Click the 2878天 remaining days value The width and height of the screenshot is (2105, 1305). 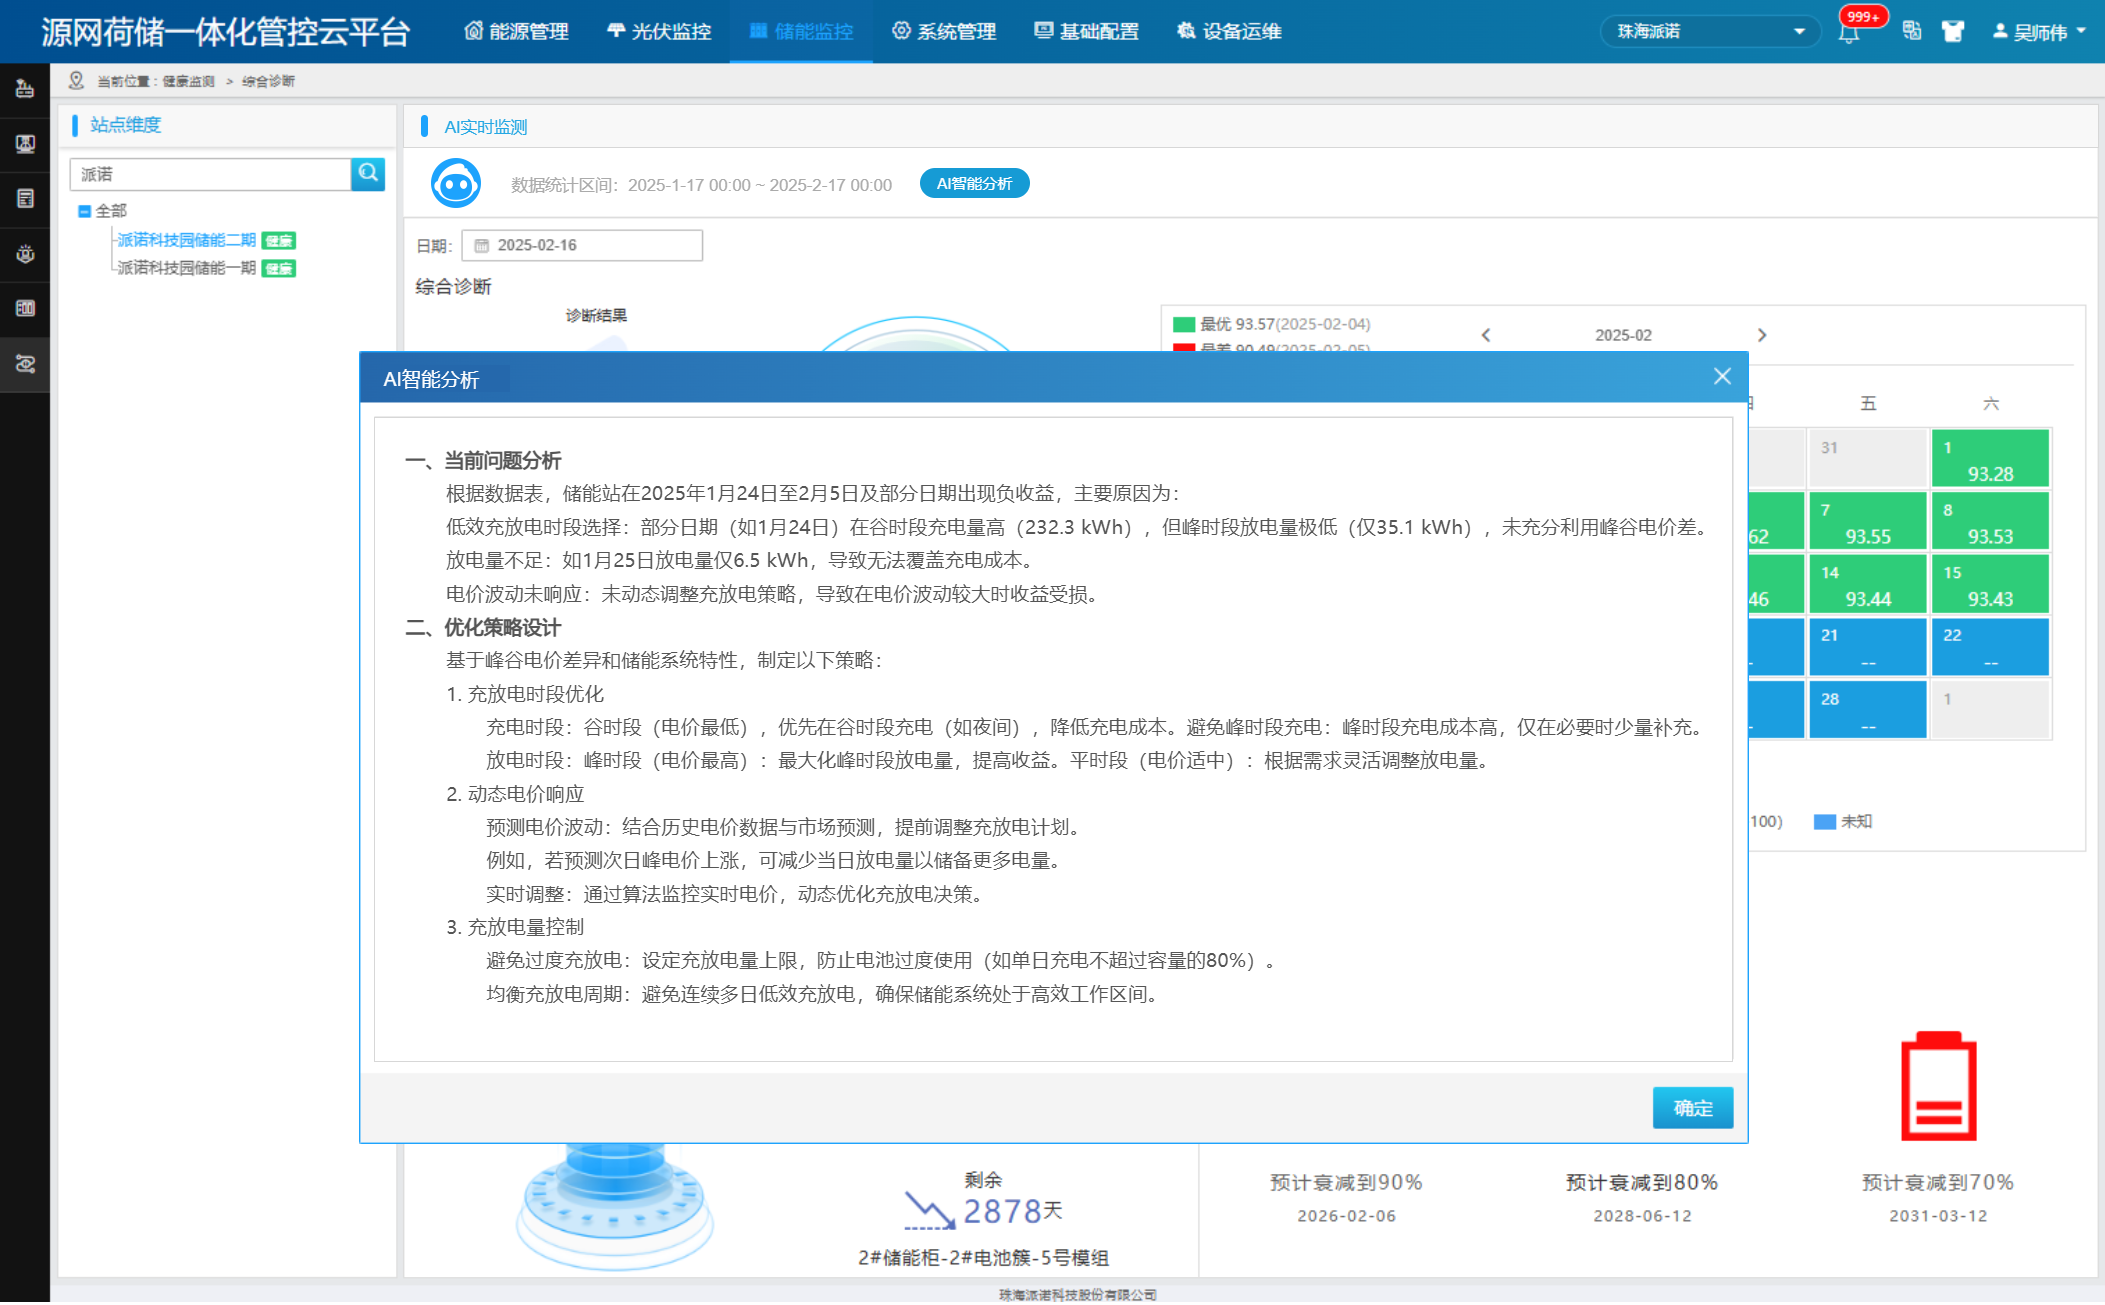(1012, 1211)
